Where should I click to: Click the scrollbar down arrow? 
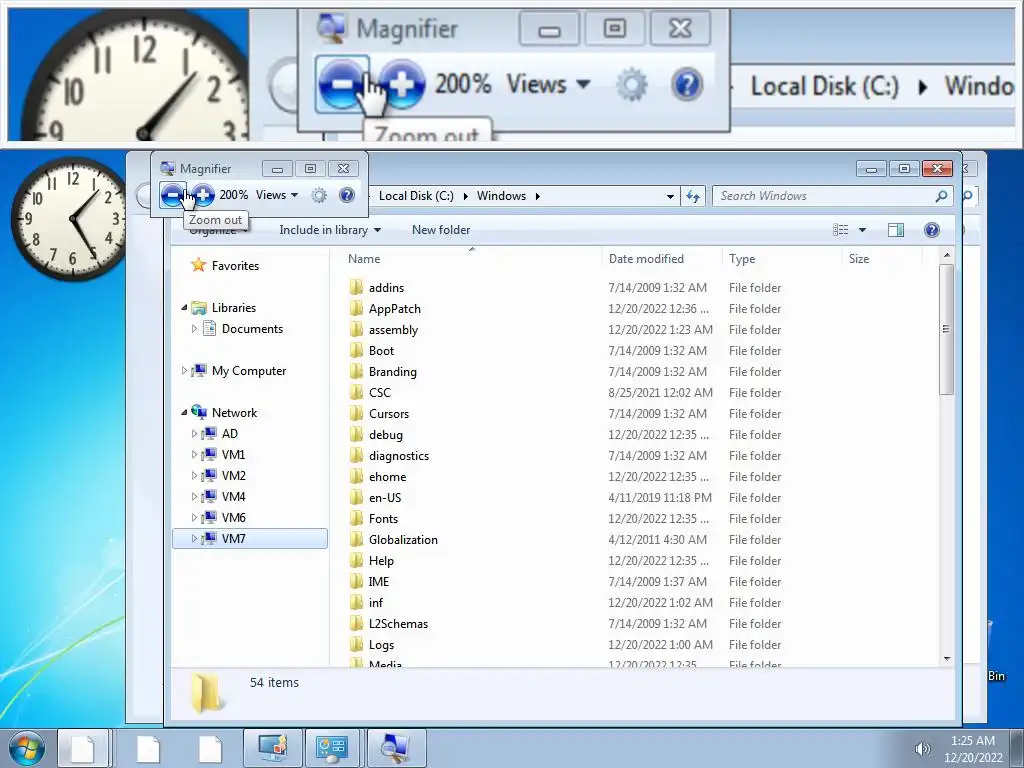[947, 658]
